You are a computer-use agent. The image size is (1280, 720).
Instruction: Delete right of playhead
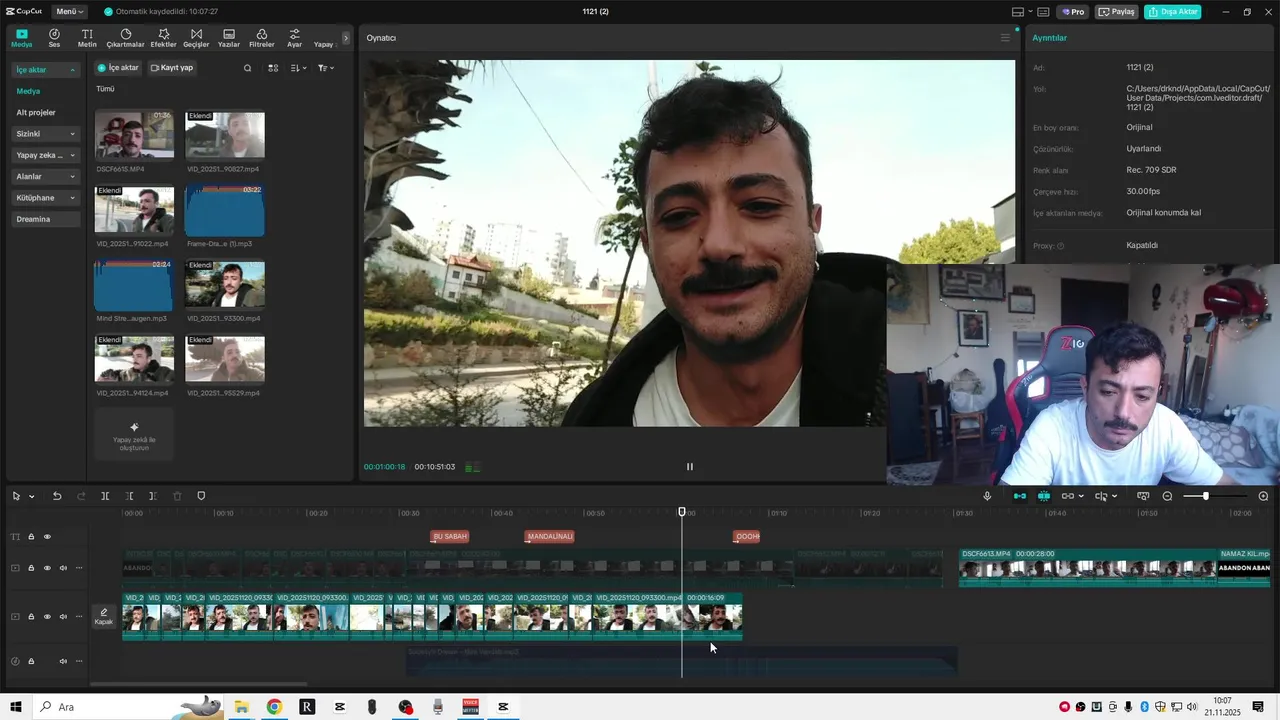click(x=152, y=496)
